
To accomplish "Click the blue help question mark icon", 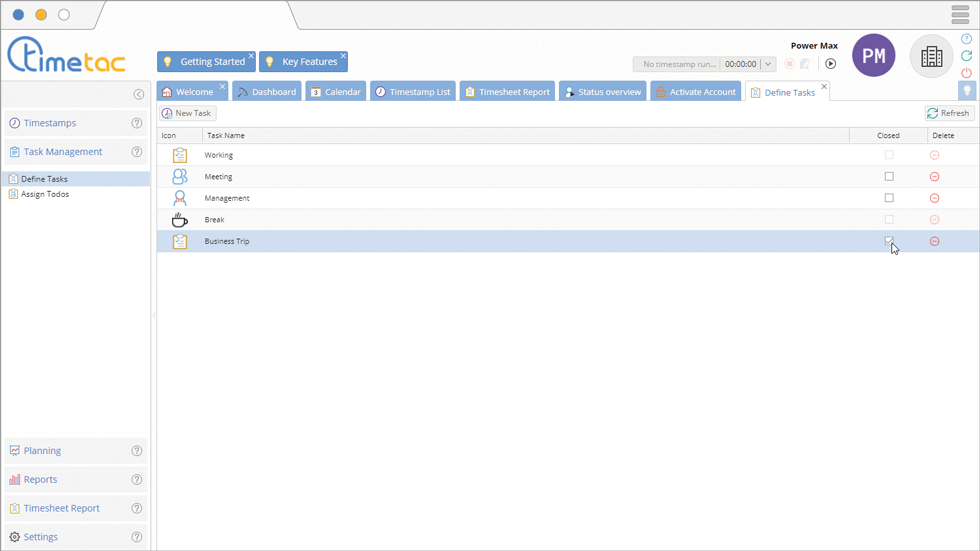I will [x=966, y=39].
